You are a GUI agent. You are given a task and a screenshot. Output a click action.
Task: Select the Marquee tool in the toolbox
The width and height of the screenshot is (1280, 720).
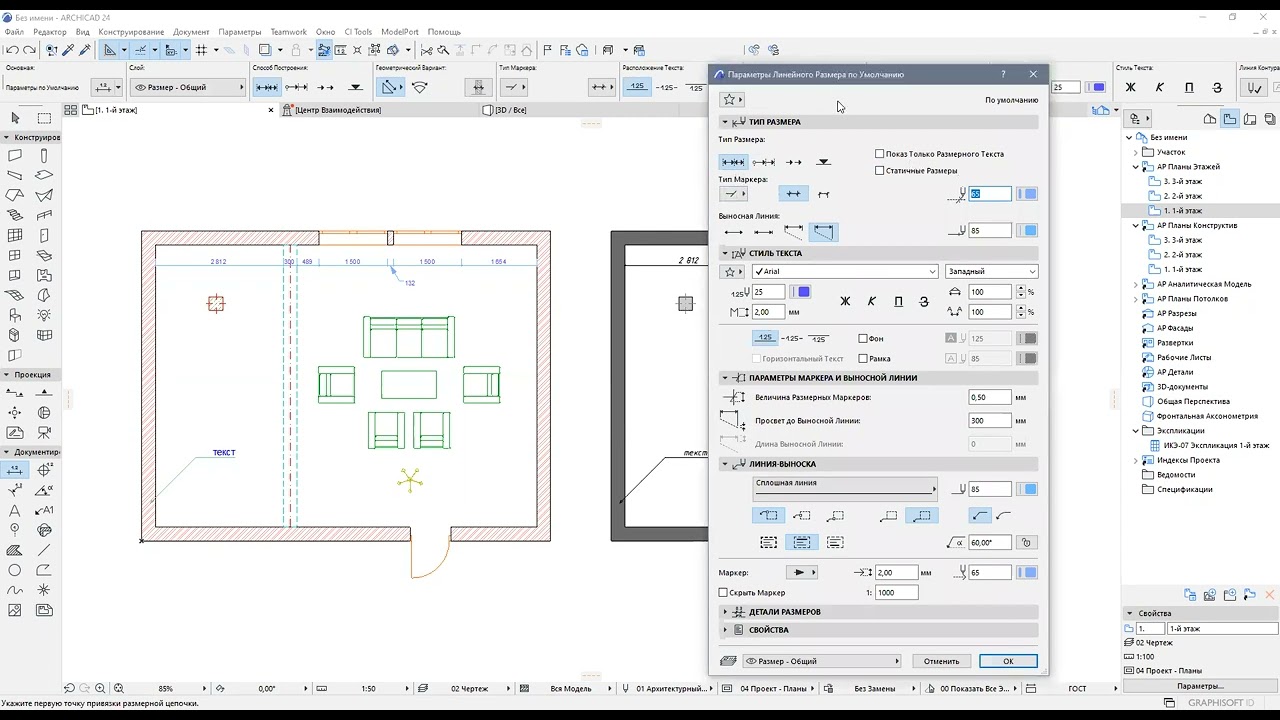(x=44, y=118)
